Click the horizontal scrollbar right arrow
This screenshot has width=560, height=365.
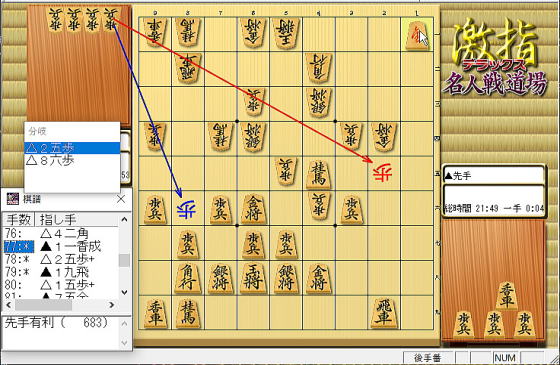[x=112, y=305]
